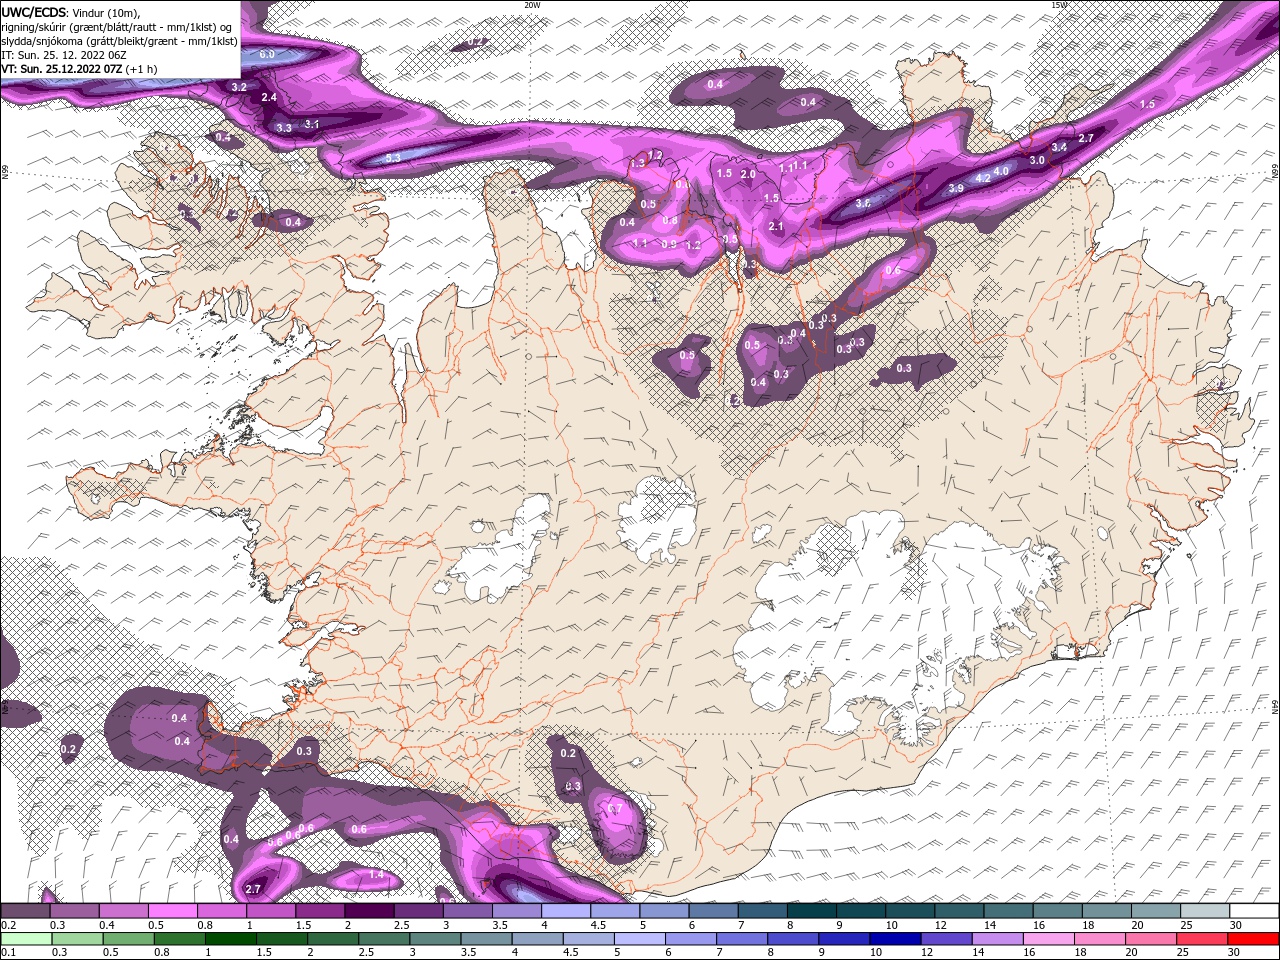Screen dimensions: 1280x960
Task: Click the dark teal 8–9 swatch on the upper legend row
Action: (812, 911)
